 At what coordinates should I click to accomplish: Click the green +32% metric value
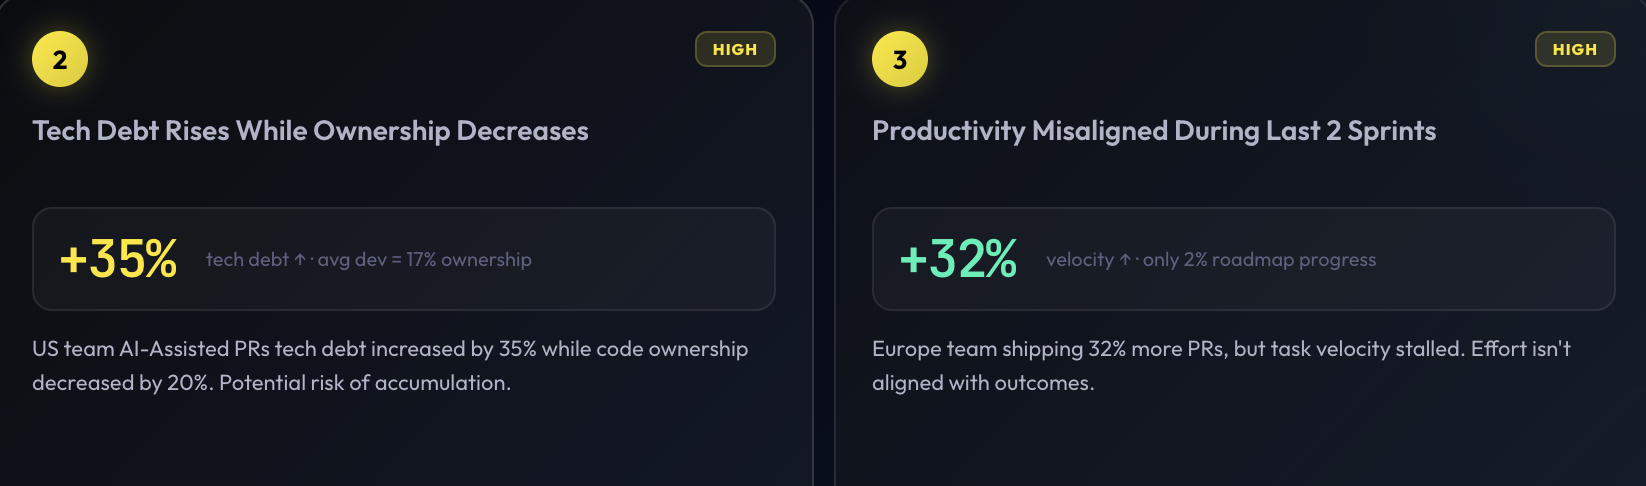(x=959, y=259)
